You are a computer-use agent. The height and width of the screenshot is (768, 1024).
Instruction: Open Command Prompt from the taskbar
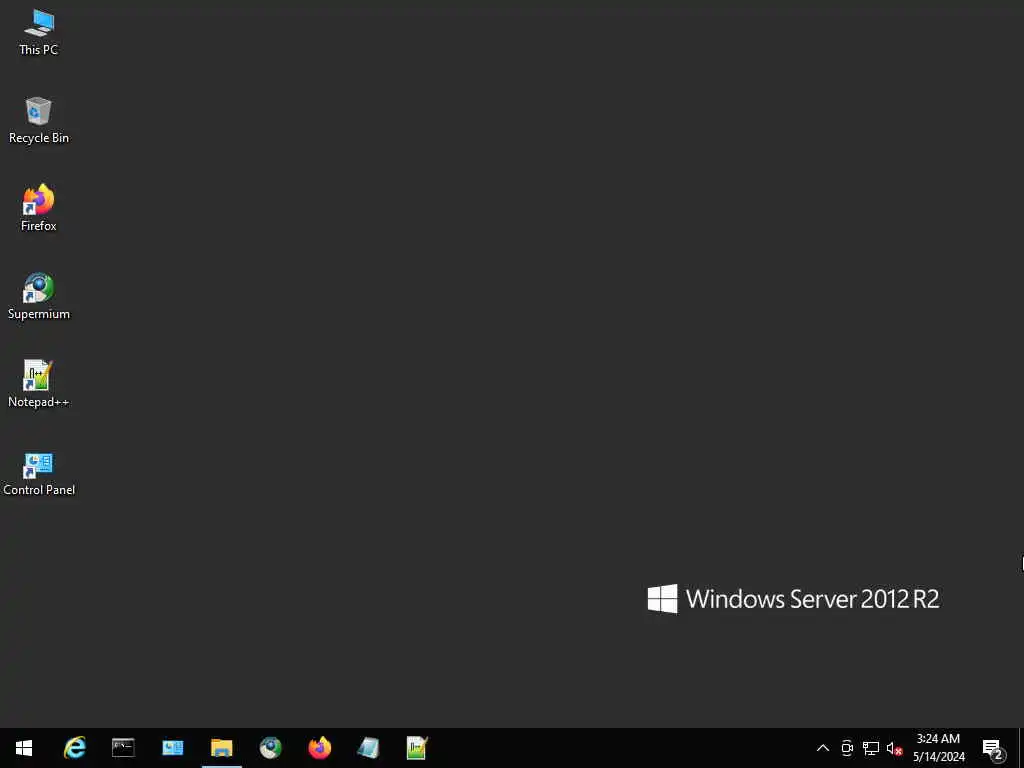[x=123, y=748]
